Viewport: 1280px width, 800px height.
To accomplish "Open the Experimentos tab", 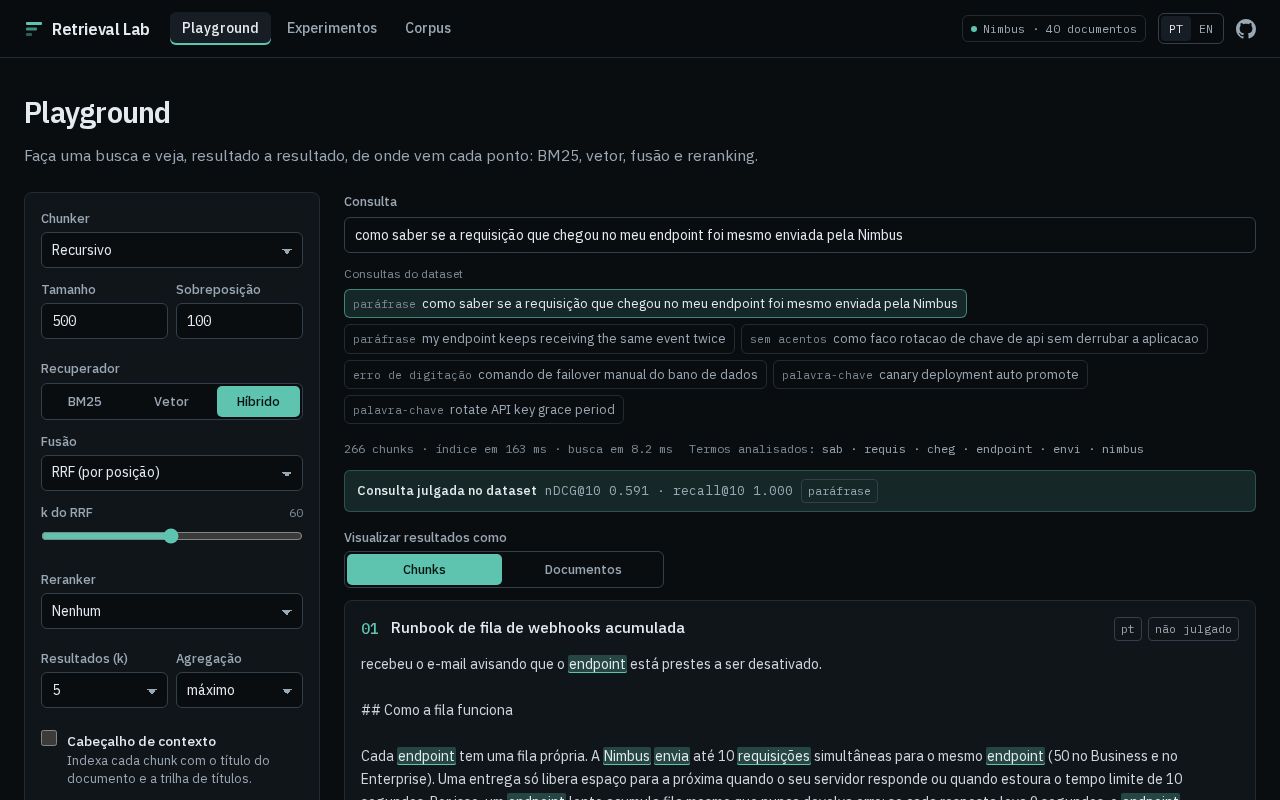I will pyautogui.click(x=332, y=28).
